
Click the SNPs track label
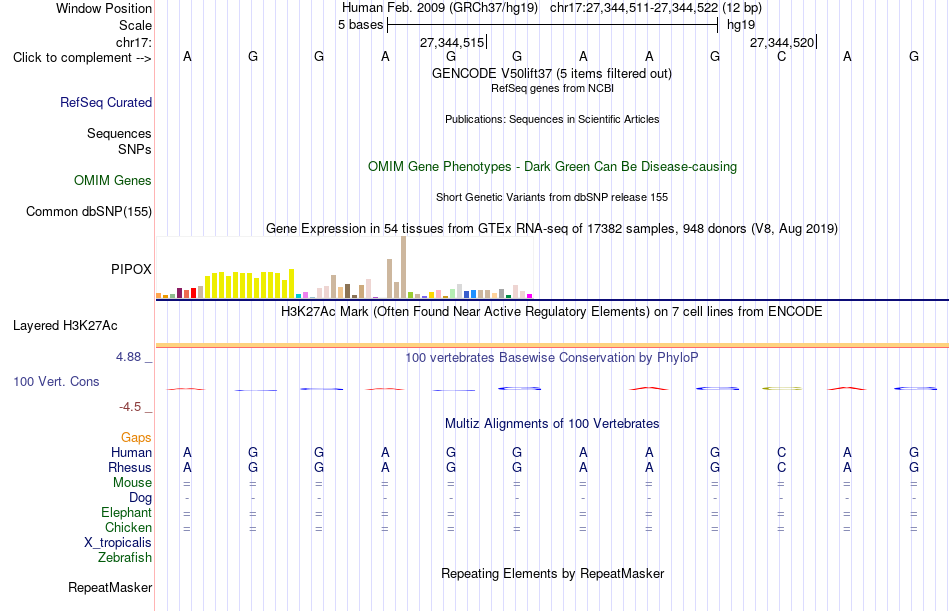tap(135, 149)
